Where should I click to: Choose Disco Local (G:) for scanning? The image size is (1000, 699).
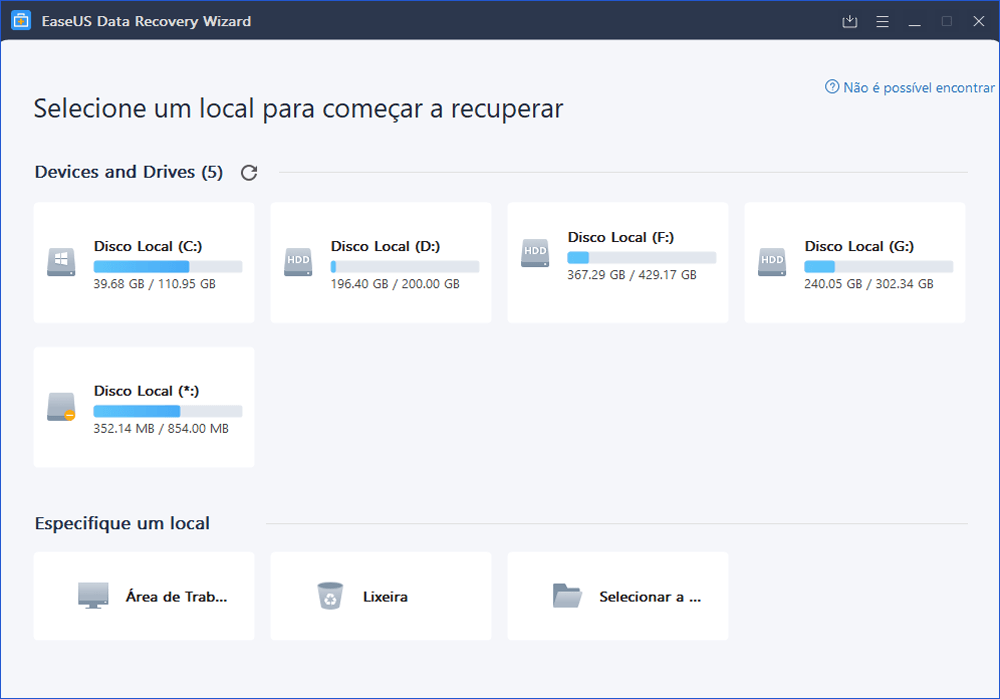(x=854, y=262)
